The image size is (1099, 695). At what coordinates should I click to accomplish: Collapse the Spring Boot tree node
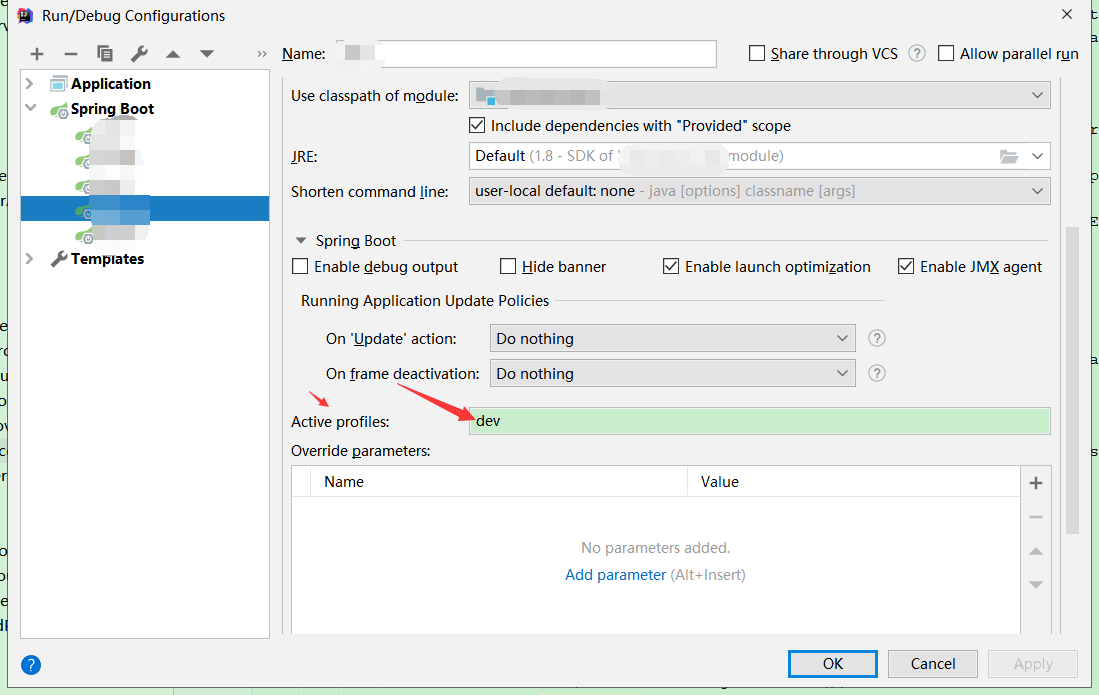point(30,108)
